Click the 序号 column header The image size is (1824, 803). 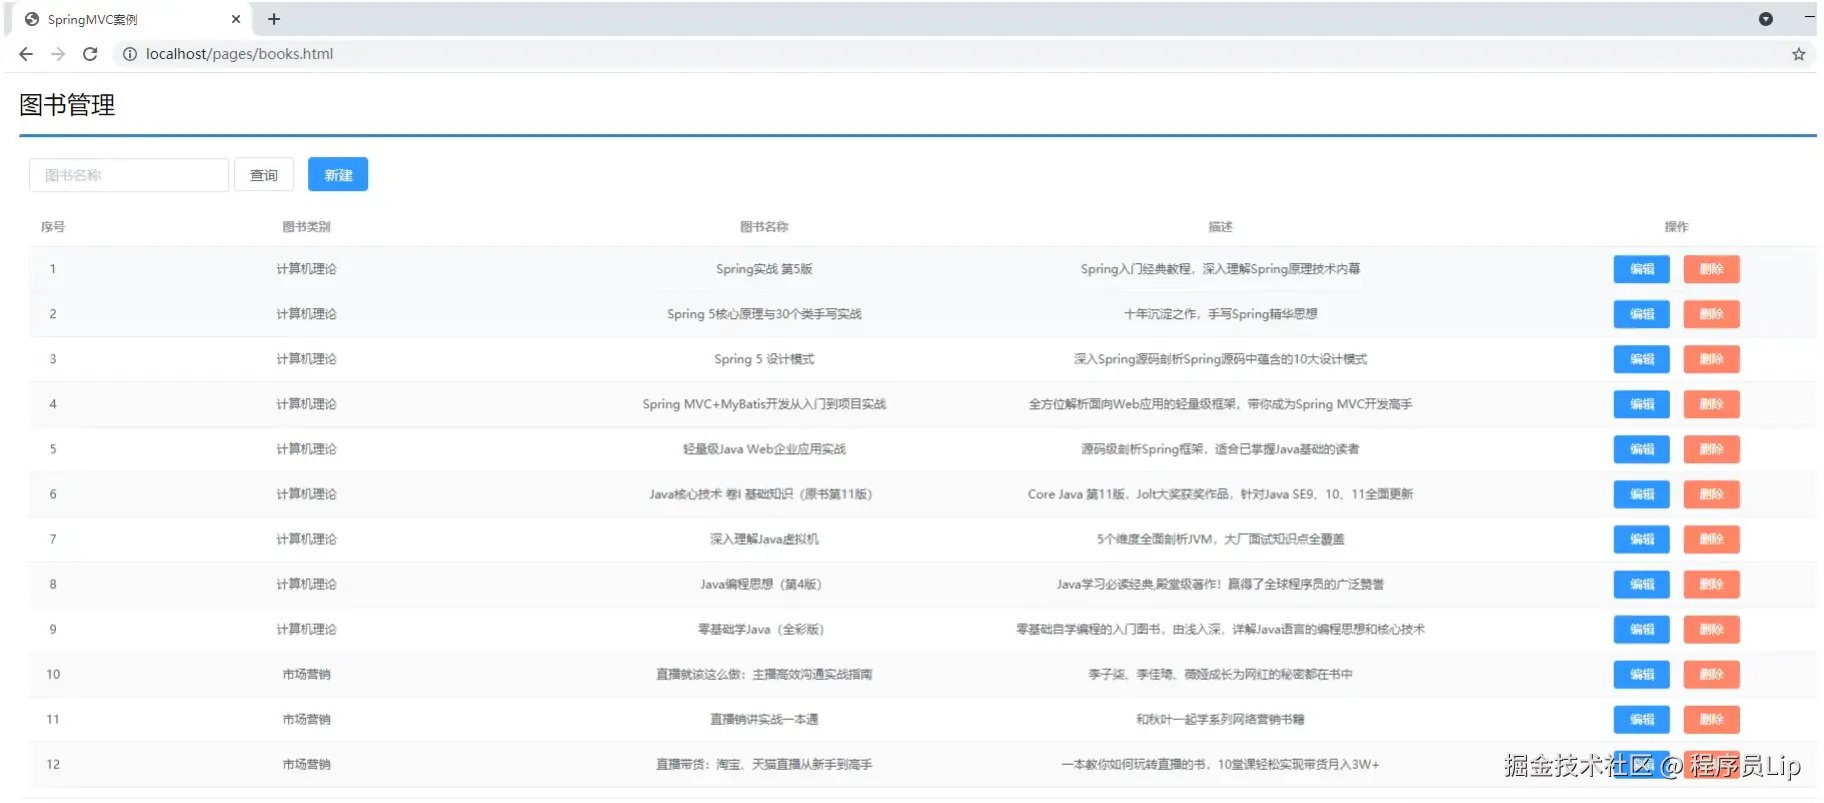[53, 227]
